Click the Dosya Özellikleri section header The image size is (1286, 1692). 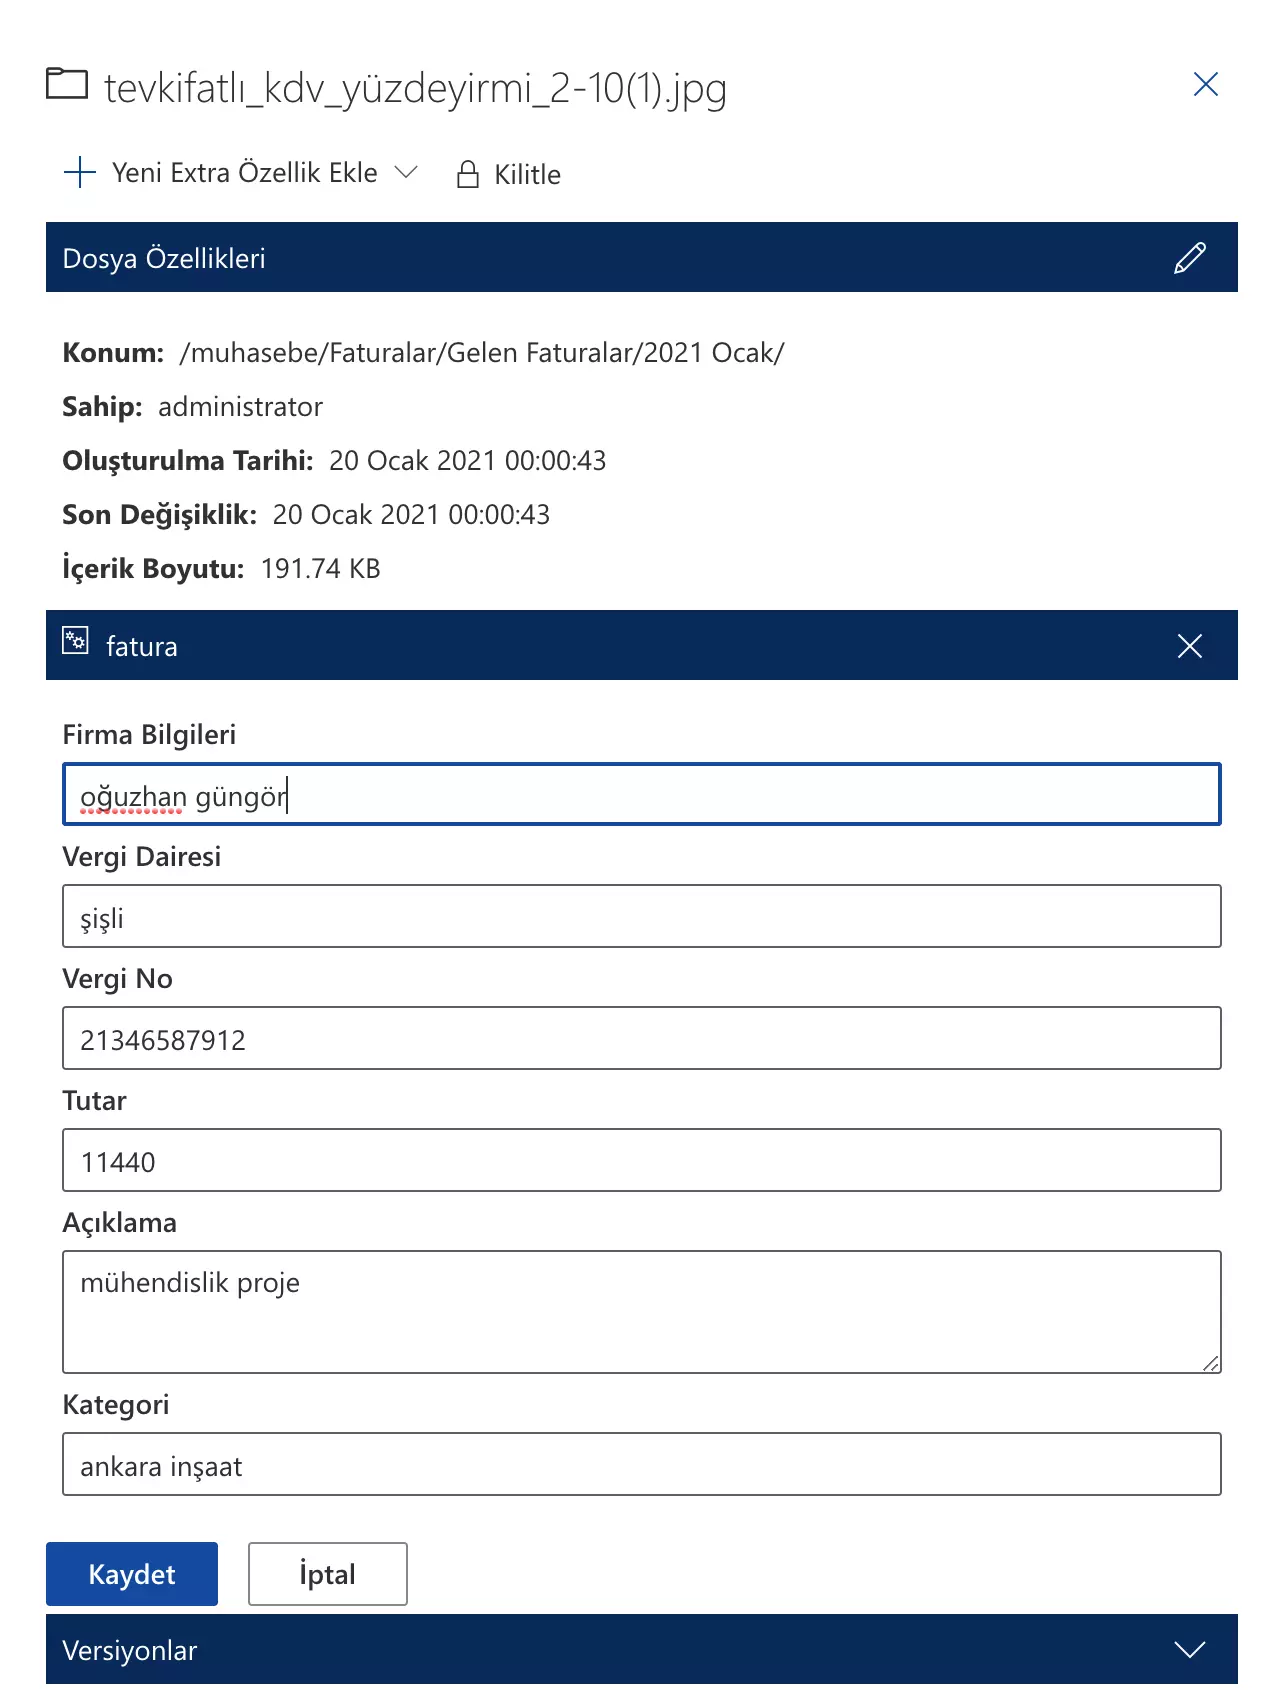coord(642,257)
